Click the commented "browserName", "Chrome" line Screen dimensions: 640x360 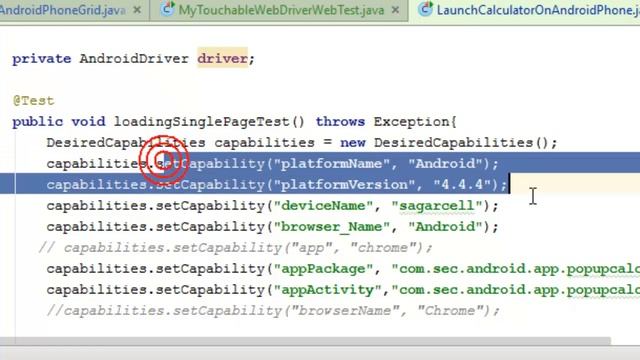point(273,311)
